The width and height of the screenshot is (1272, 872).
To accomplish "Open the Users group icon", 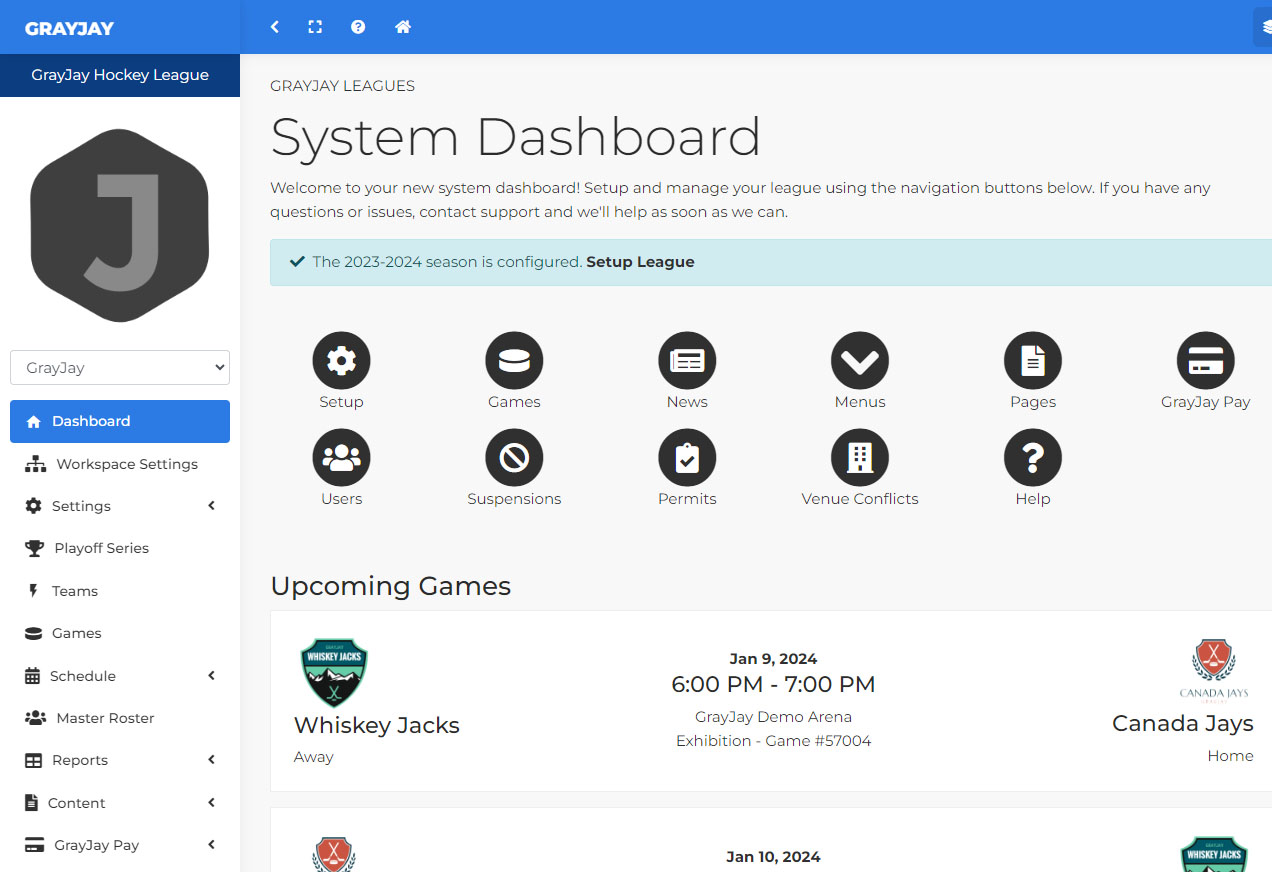I will pos(341,458).
